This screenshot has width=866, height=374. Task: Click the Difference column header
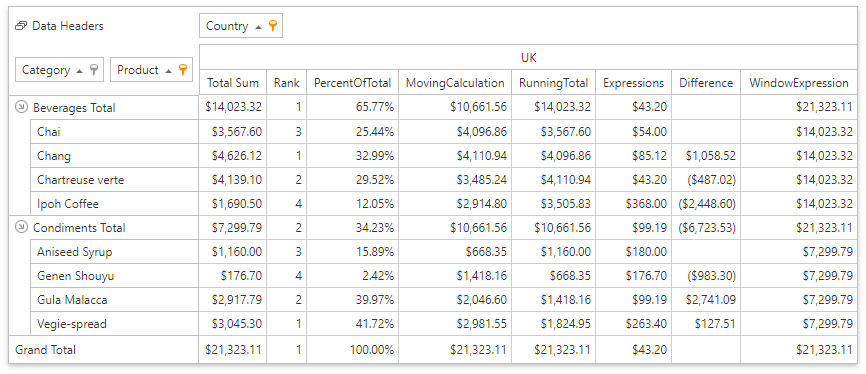706,83
